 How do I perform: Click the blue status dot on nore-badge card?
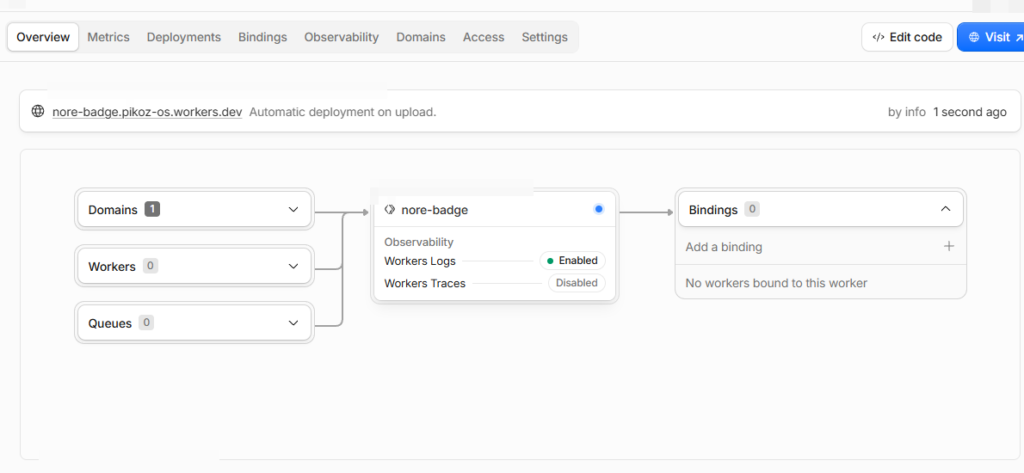pos(599,209)
